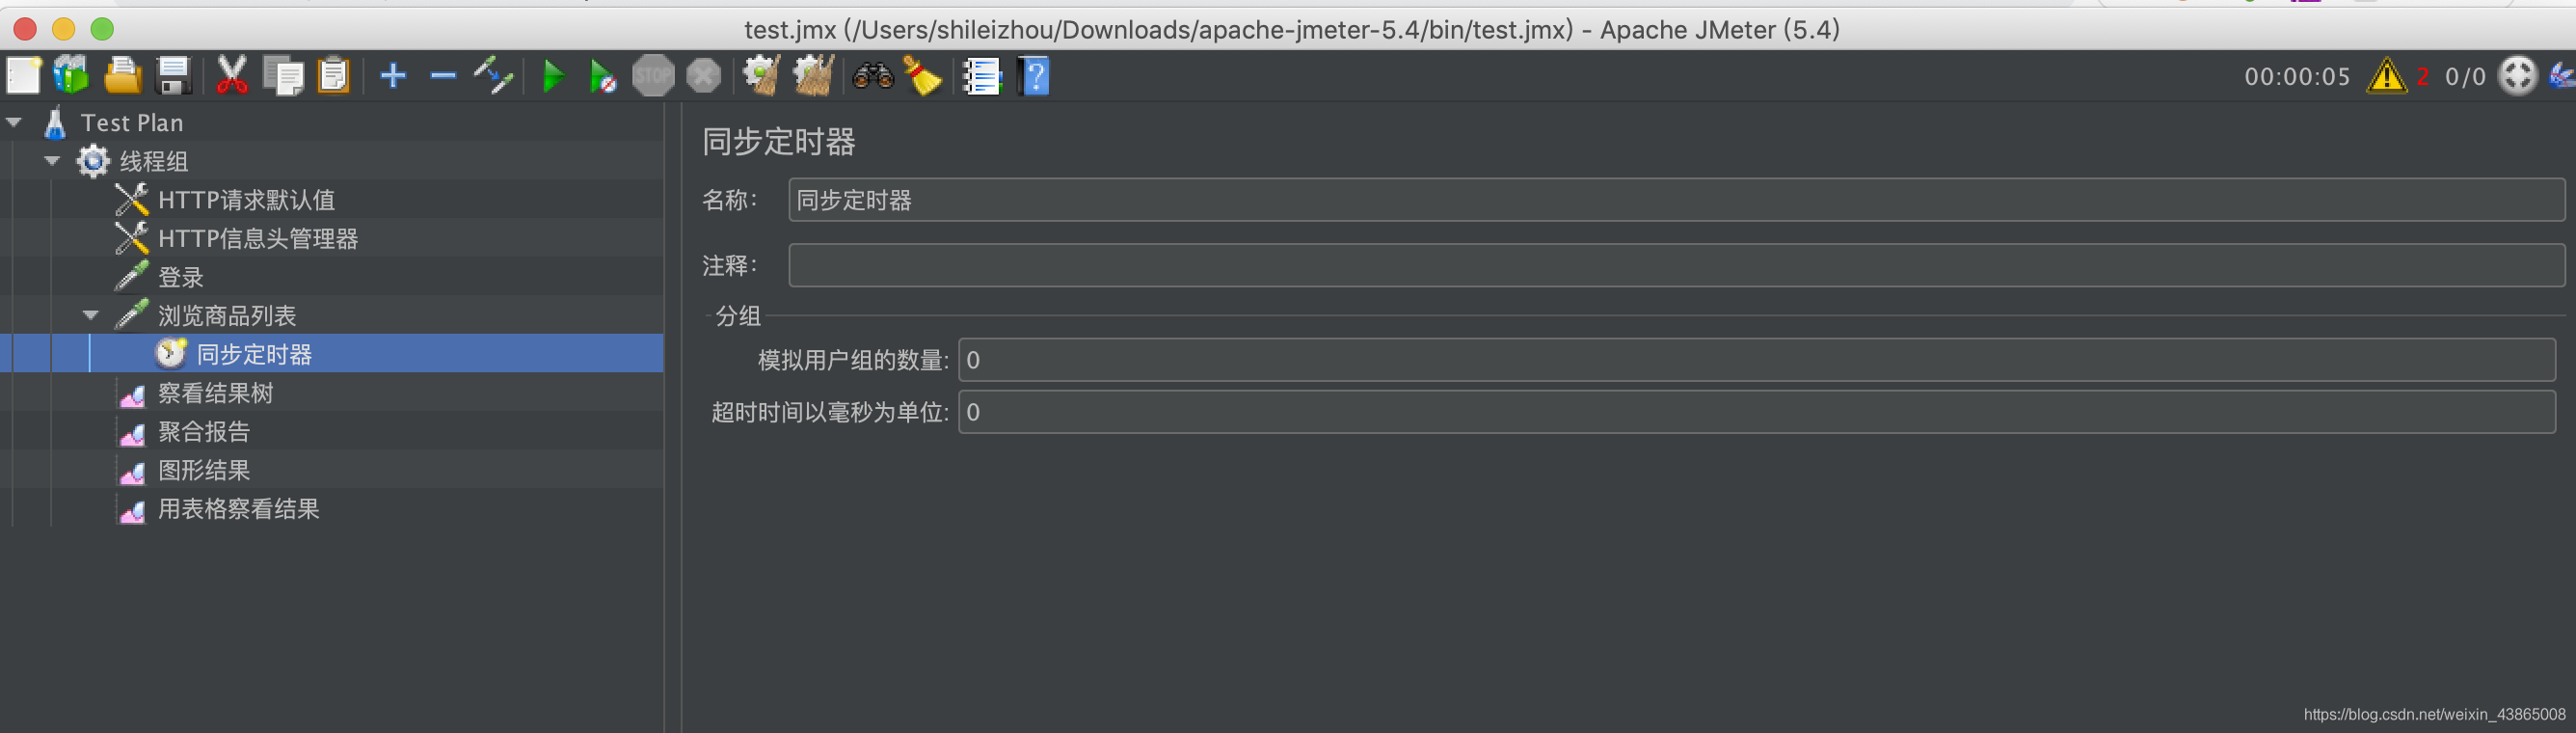Click the 分组 section label
The height and width of the screenshot is (733, 2576).
click(x=738, y=316)
